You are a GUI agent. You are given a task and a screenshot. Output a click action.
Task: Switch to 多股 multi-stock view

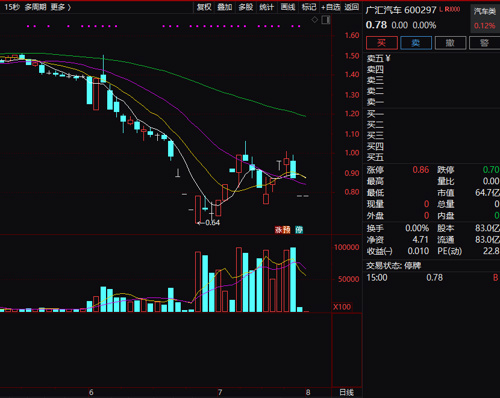(x=246, y=7)
